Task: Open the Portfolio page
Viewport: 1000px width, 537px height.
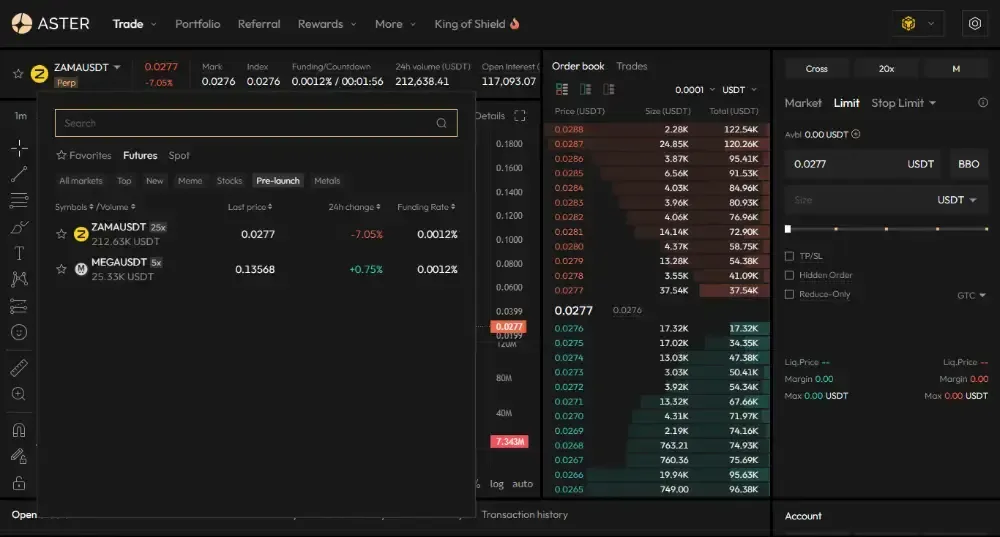Action: (198, 24)
